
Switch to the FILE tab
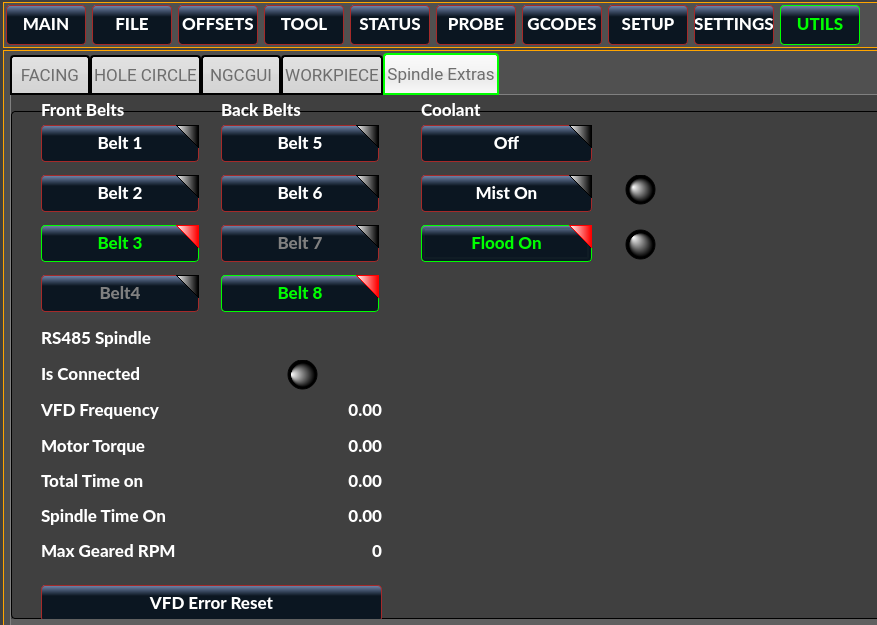(x=132, y=25)
